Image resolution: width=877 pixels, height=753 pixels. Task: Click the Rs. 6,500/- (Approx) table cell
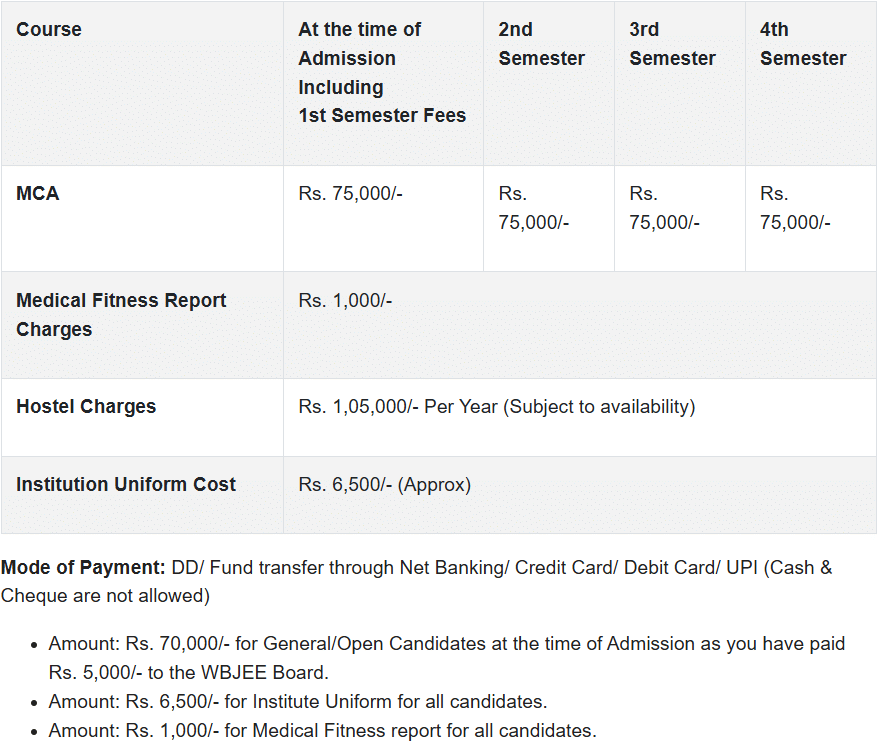click(x=384, y=485)
